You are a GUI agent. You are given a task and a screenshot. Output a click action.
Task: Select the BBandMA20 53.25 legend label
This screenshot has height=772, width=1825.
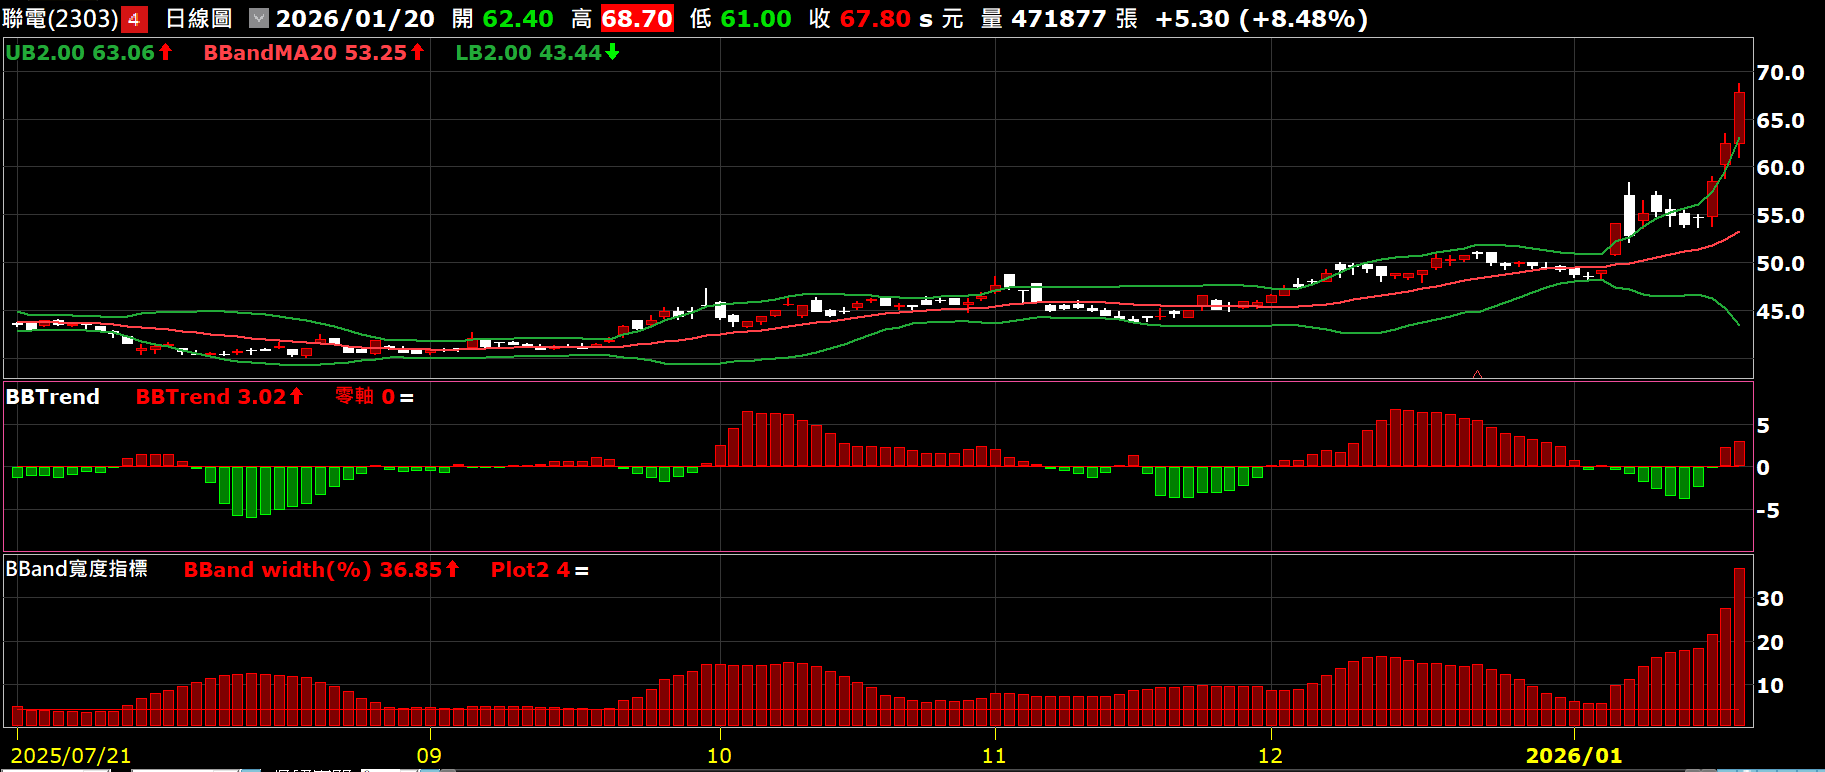coord(305,53)
